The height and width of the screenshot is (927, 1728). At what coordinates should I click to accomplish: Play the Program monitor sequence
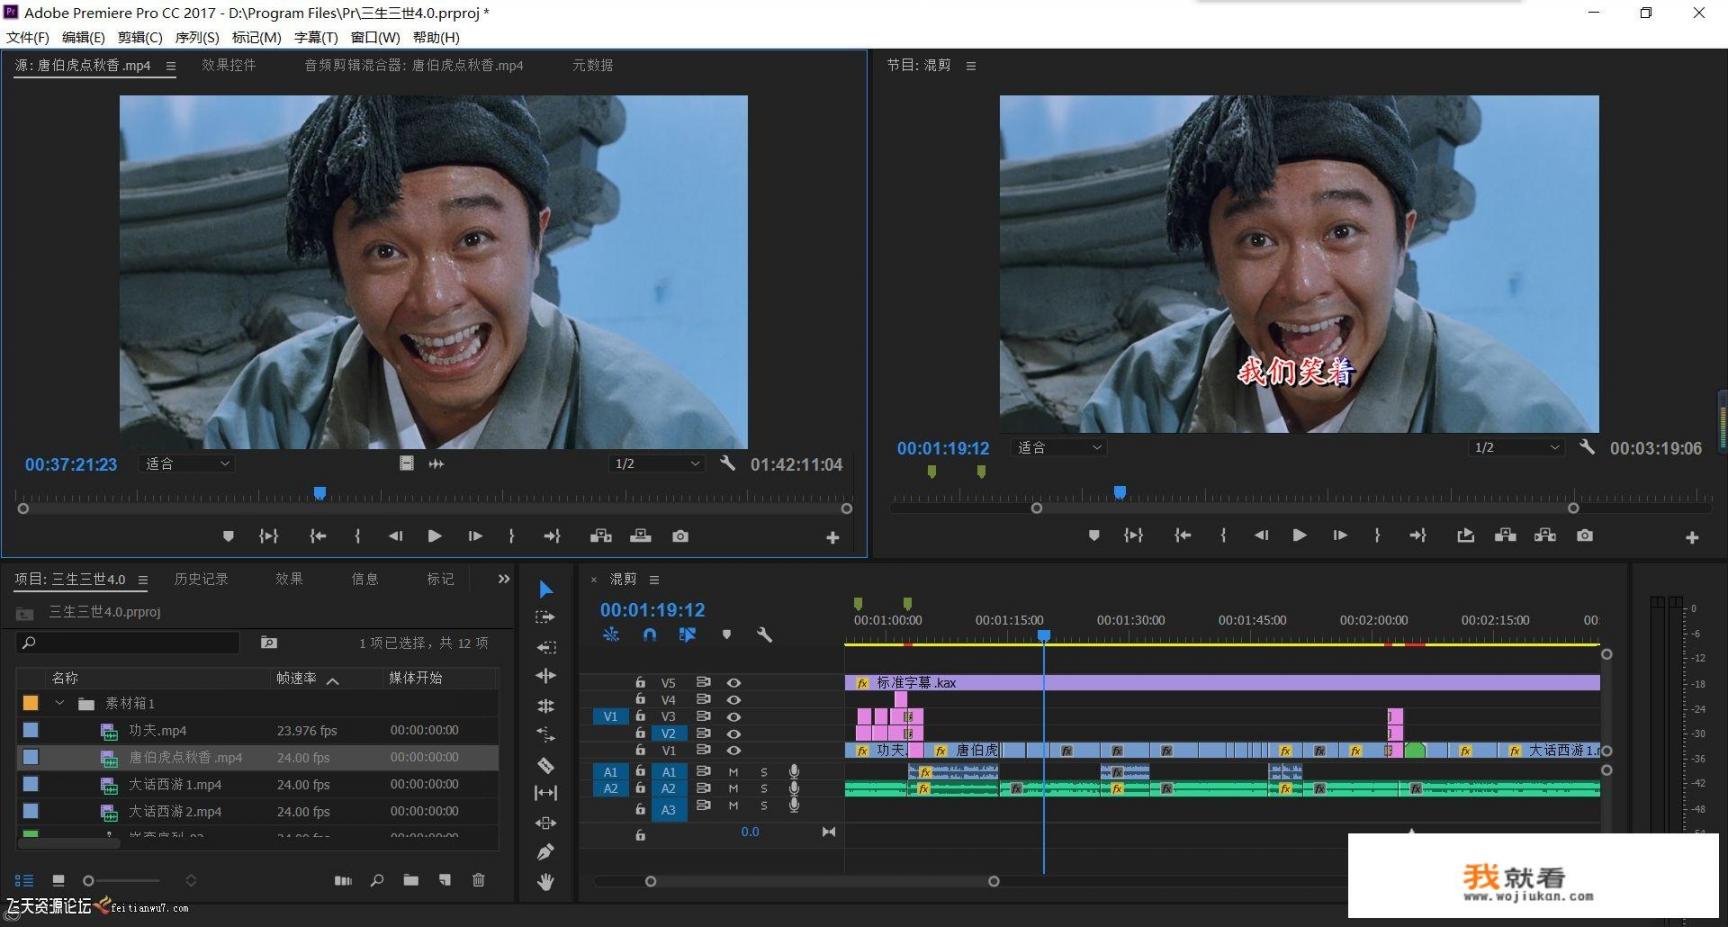(1299, 536)
